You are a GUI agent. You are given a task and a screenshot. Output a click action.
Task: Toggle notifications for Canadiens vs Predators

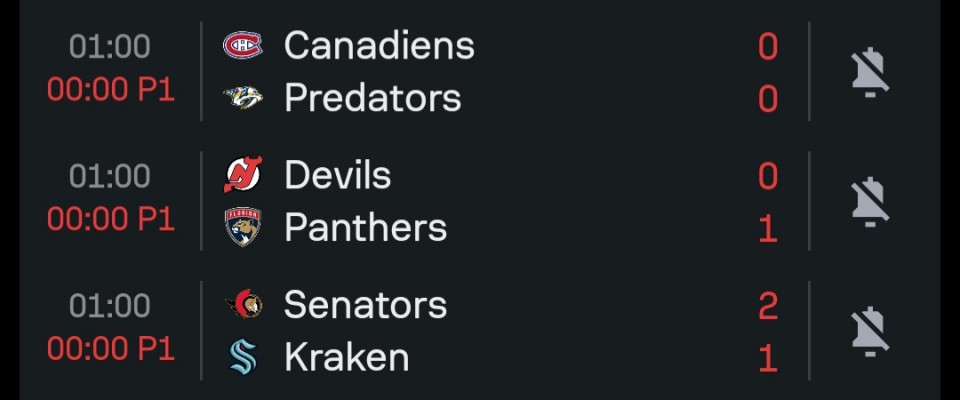(x=870, y=72)
